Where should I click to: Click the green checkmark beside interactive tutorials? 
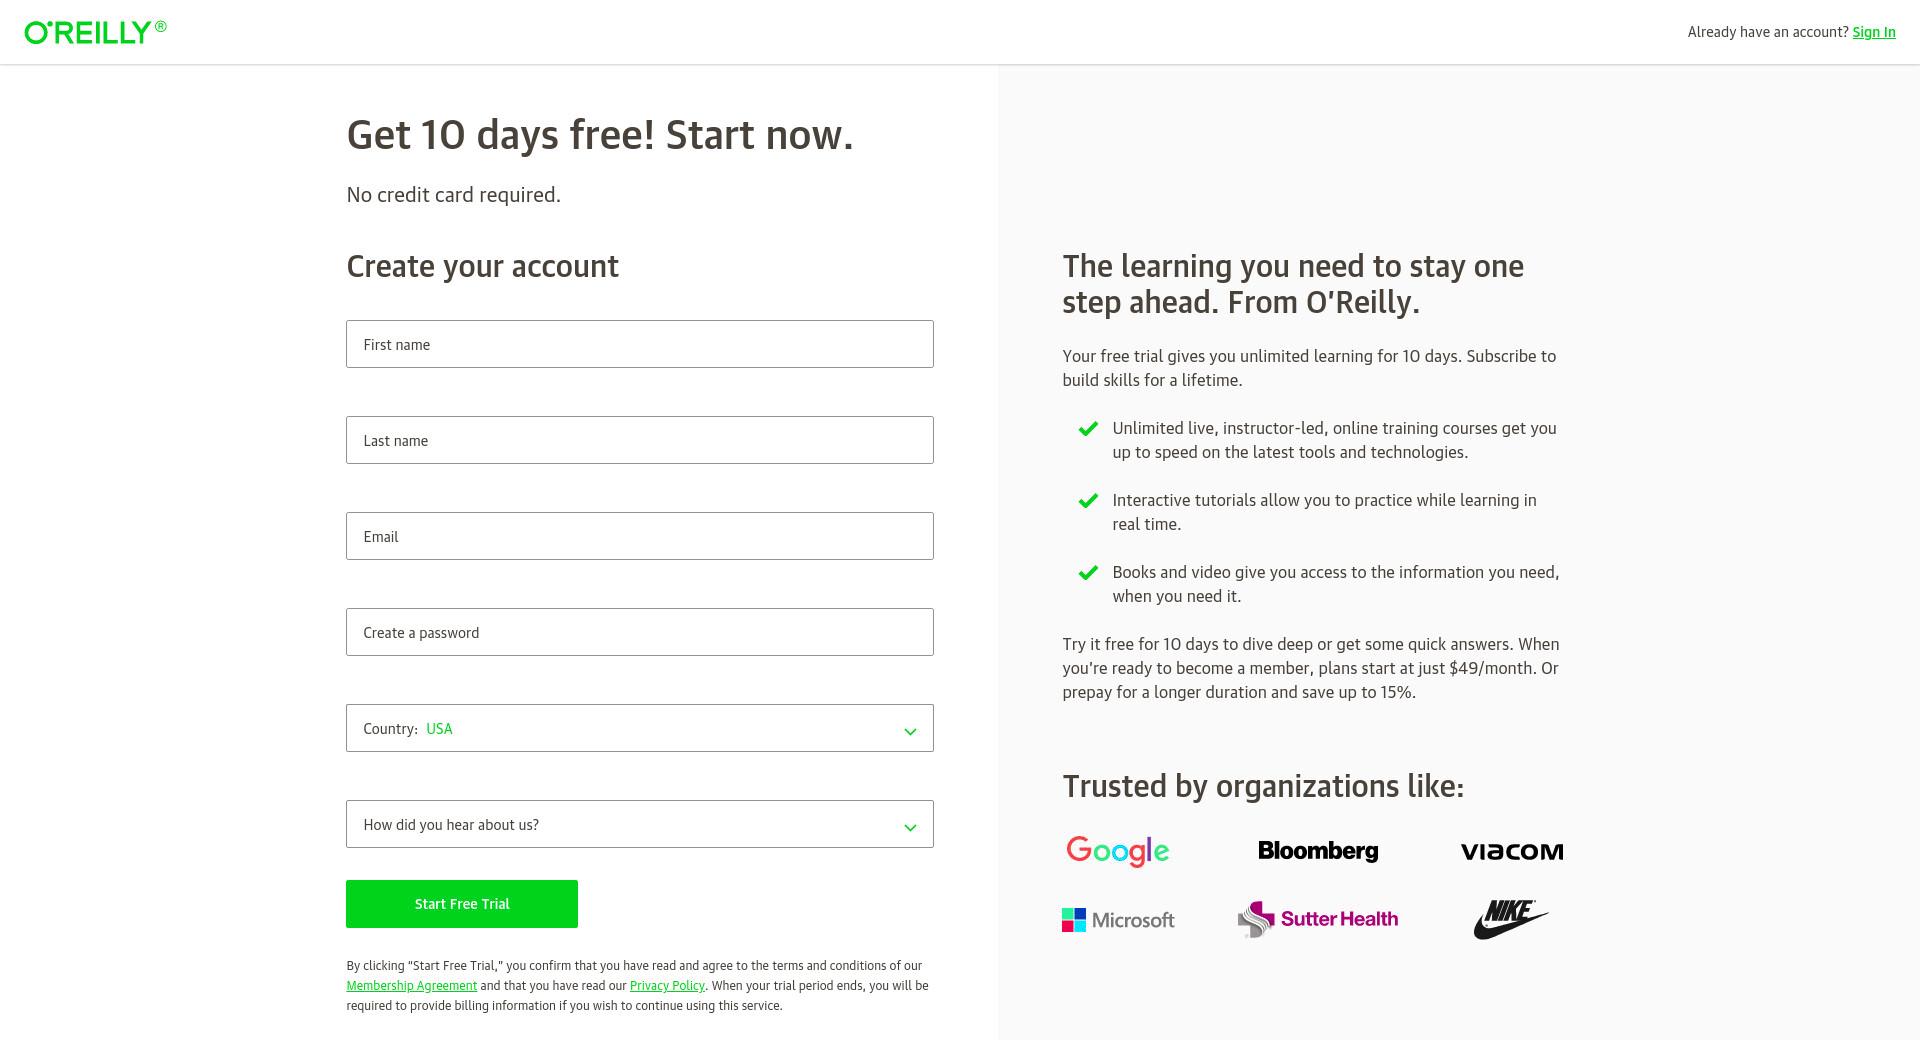point(1088,501)
